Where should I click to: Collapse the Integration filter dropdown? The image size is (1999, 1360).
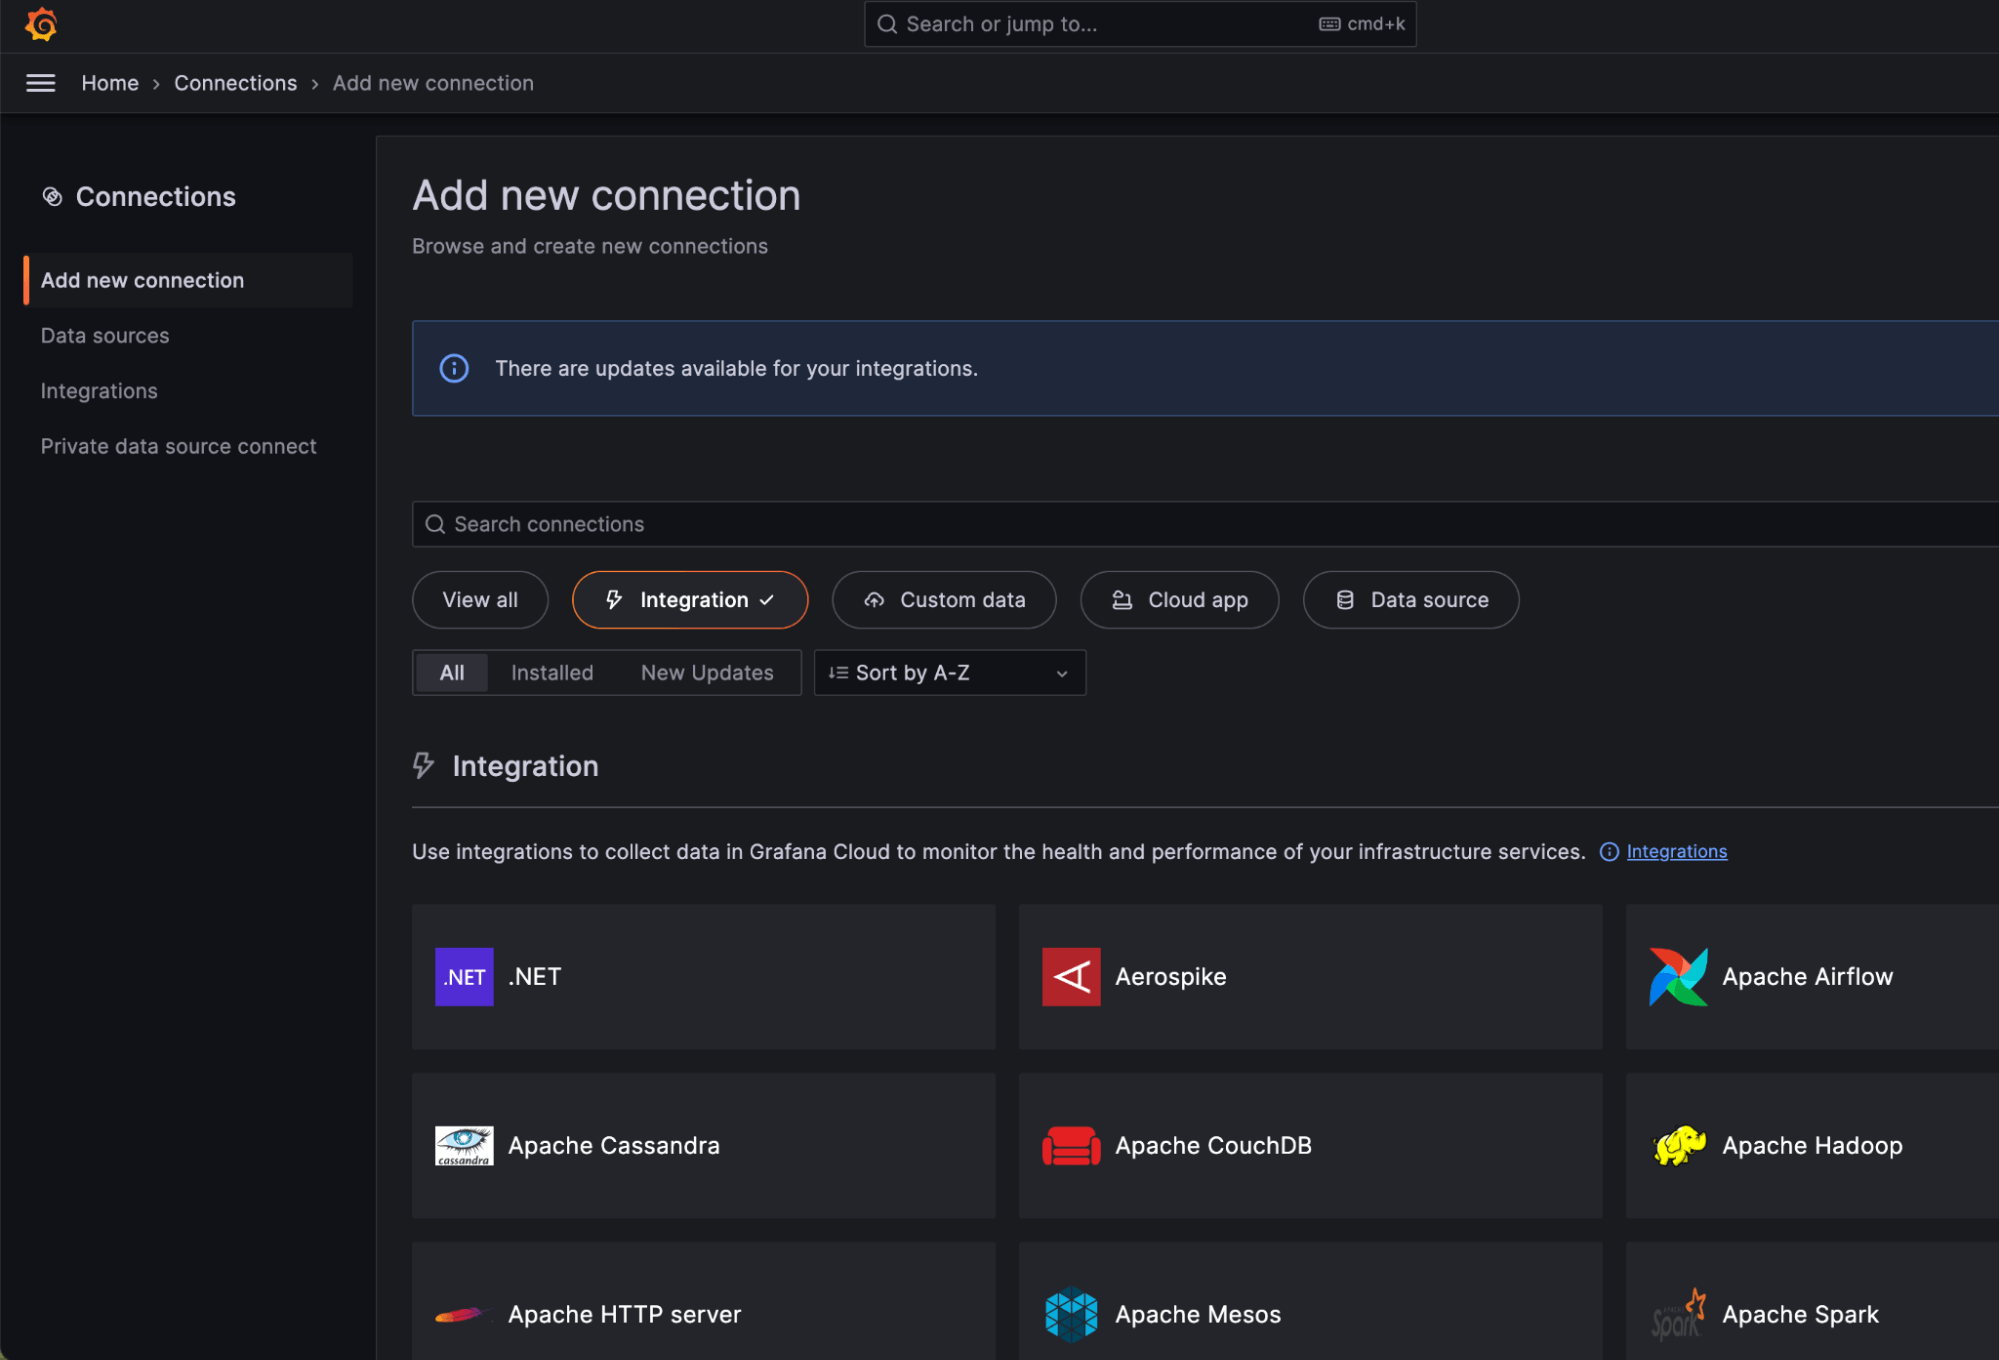click(689, 600)
